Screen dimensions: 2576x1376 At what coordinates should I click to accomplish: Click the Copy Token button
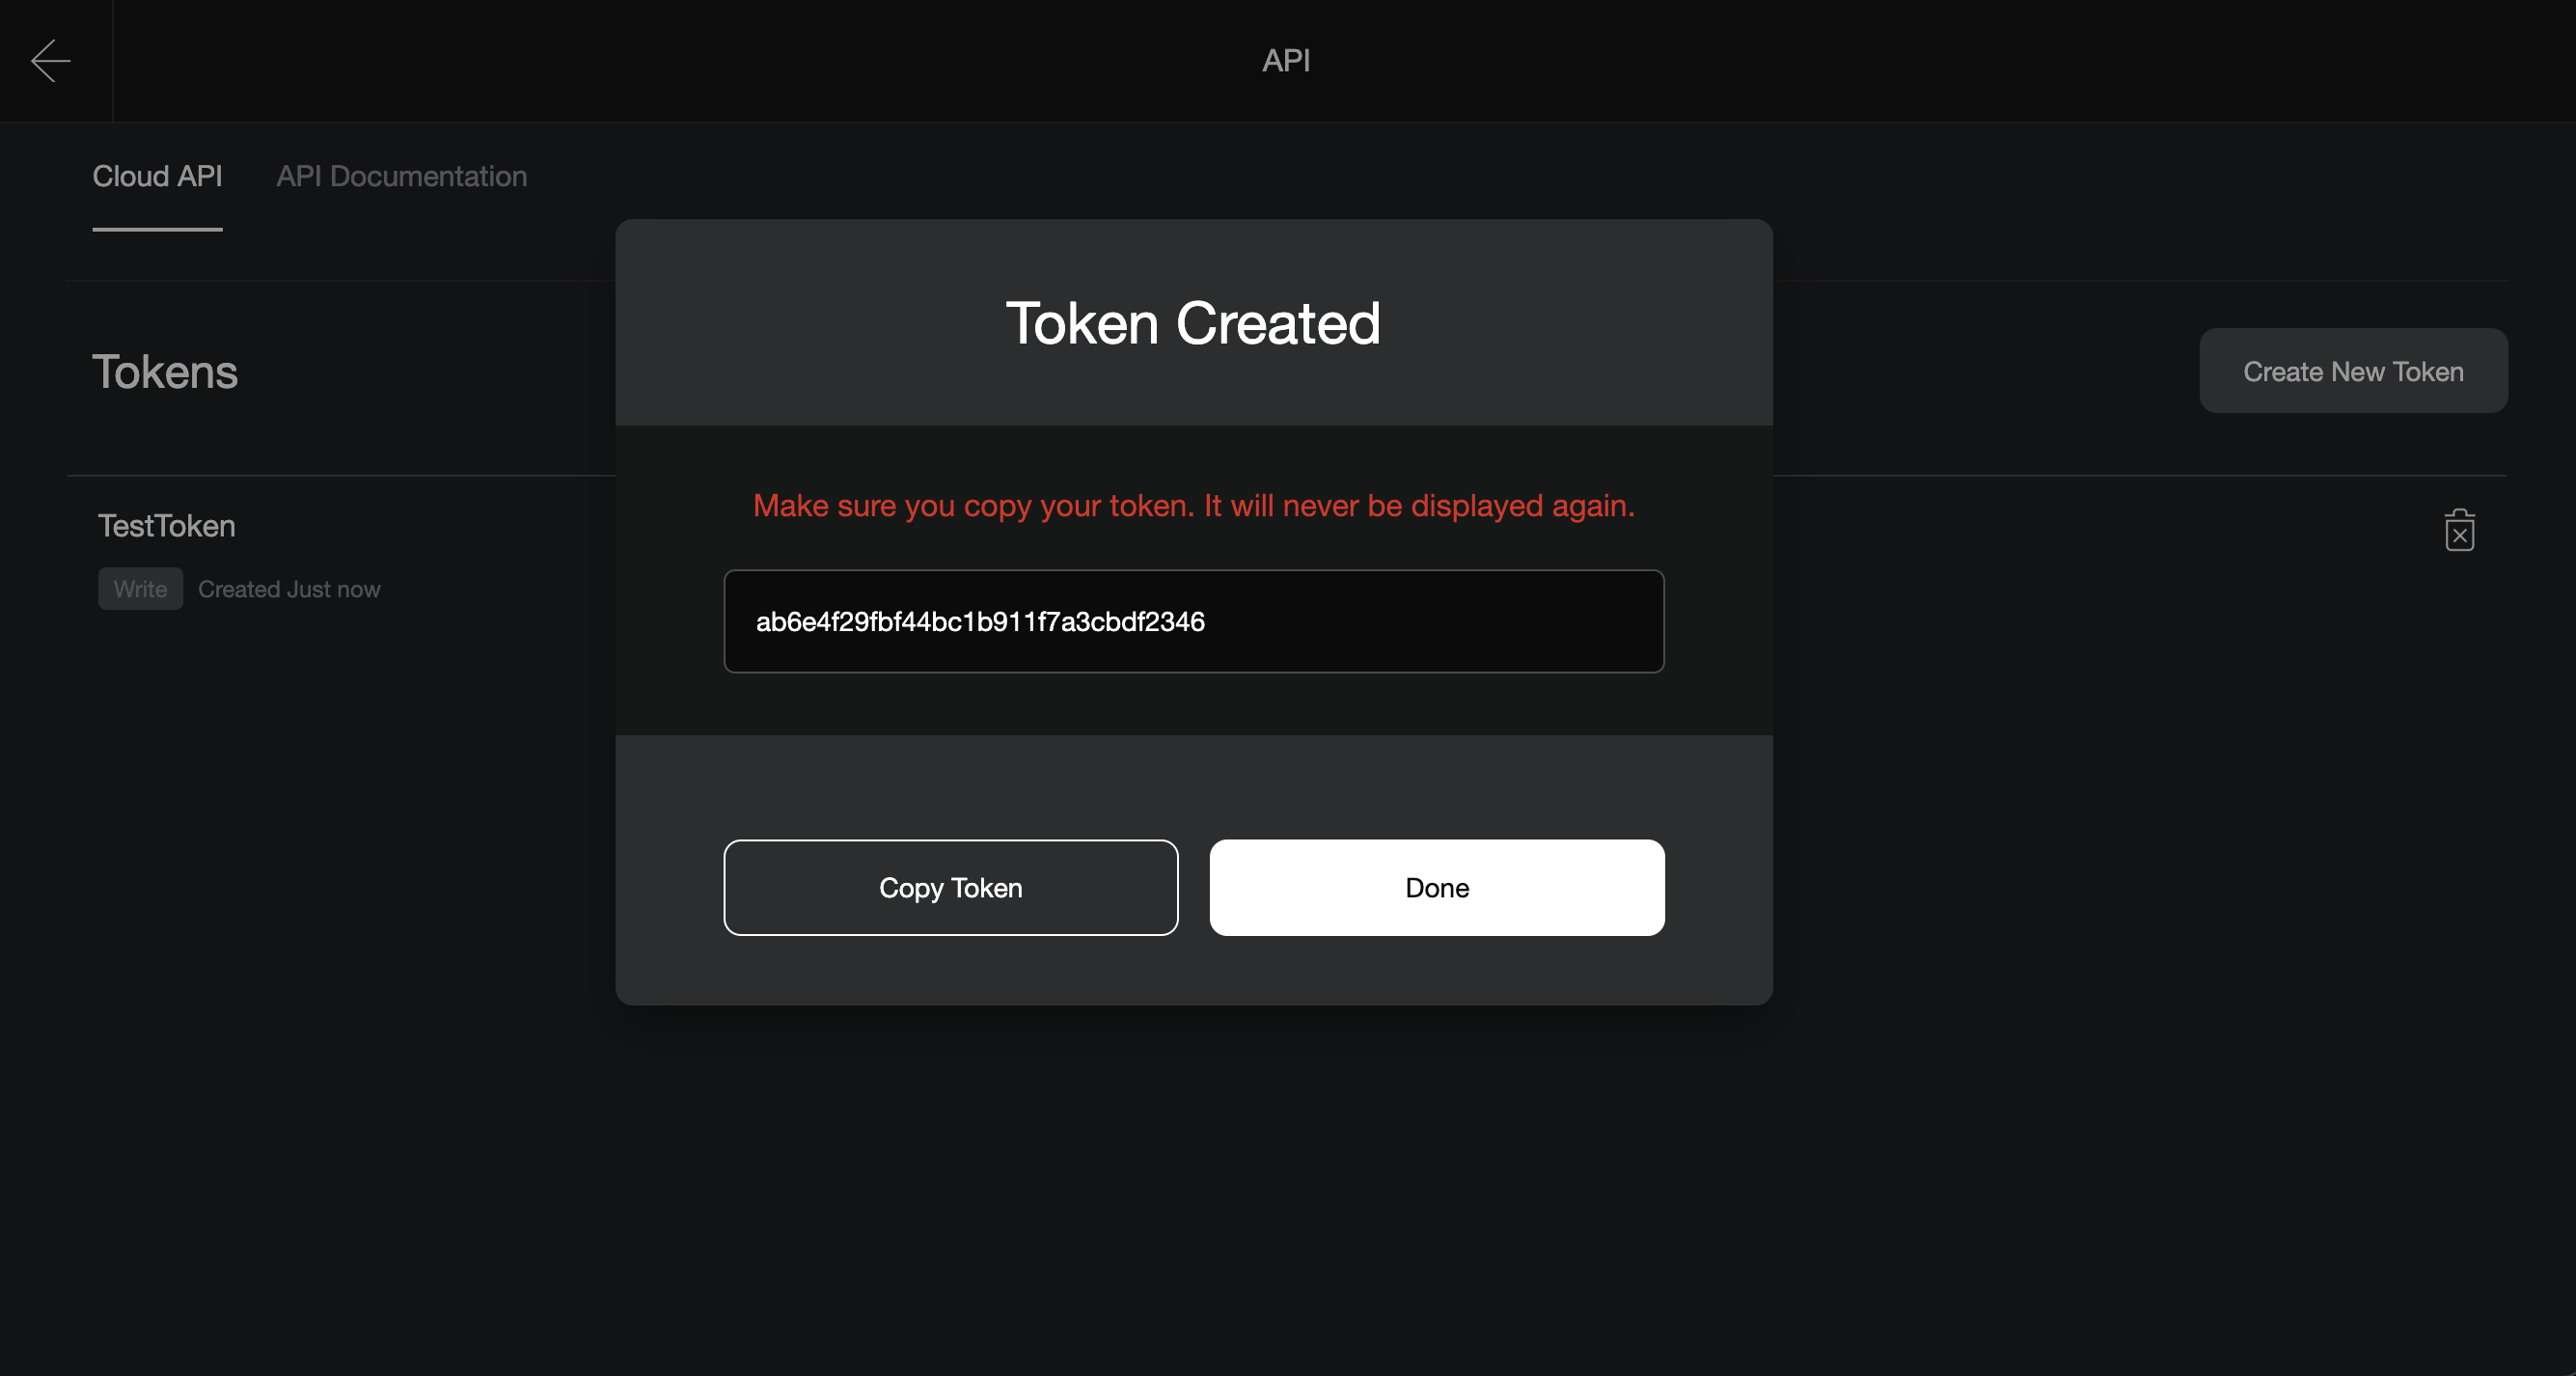[950, 887]
